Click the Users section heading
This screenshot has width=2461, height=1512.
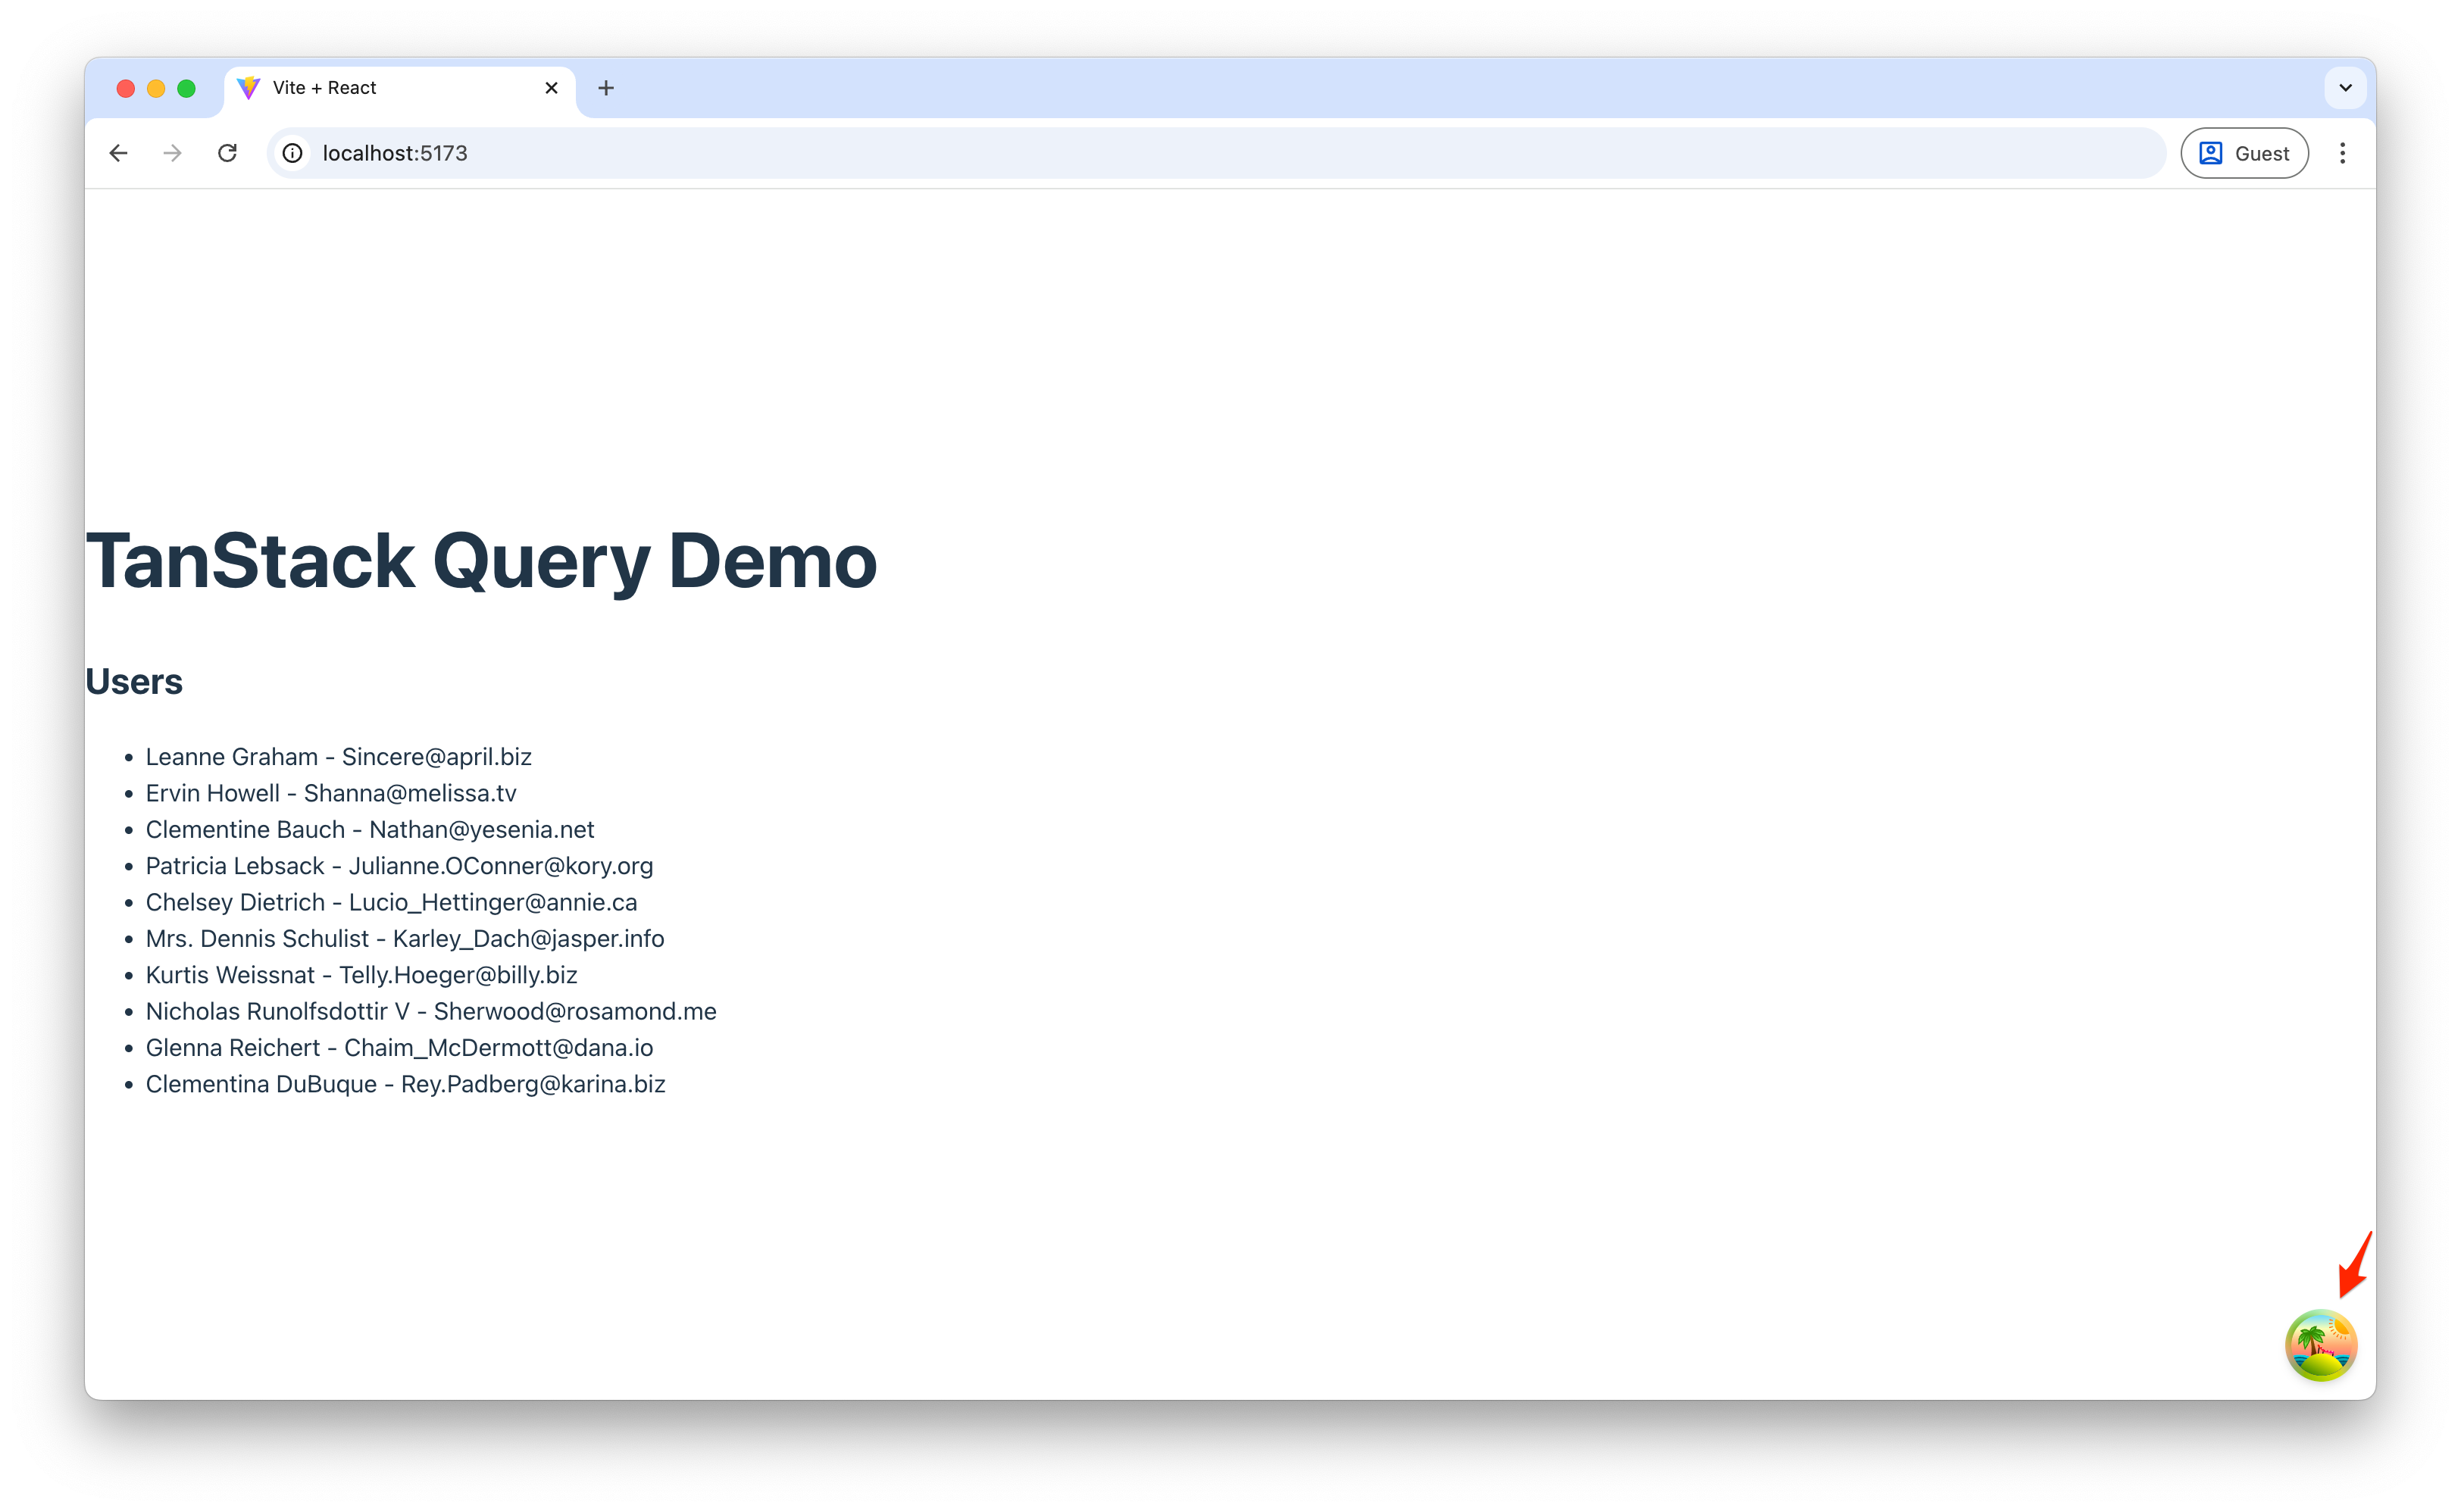pyautogui.click(x=134, y=681)
